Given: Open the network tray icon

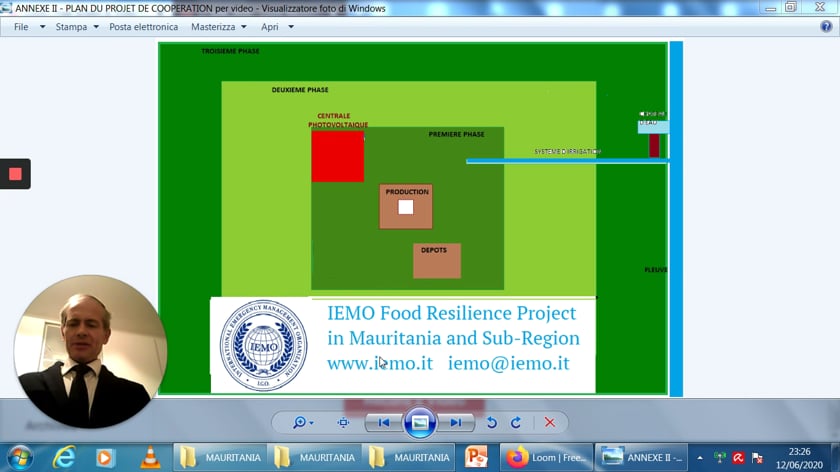Looking at the screenshot, I should click(x=719, y=458).
